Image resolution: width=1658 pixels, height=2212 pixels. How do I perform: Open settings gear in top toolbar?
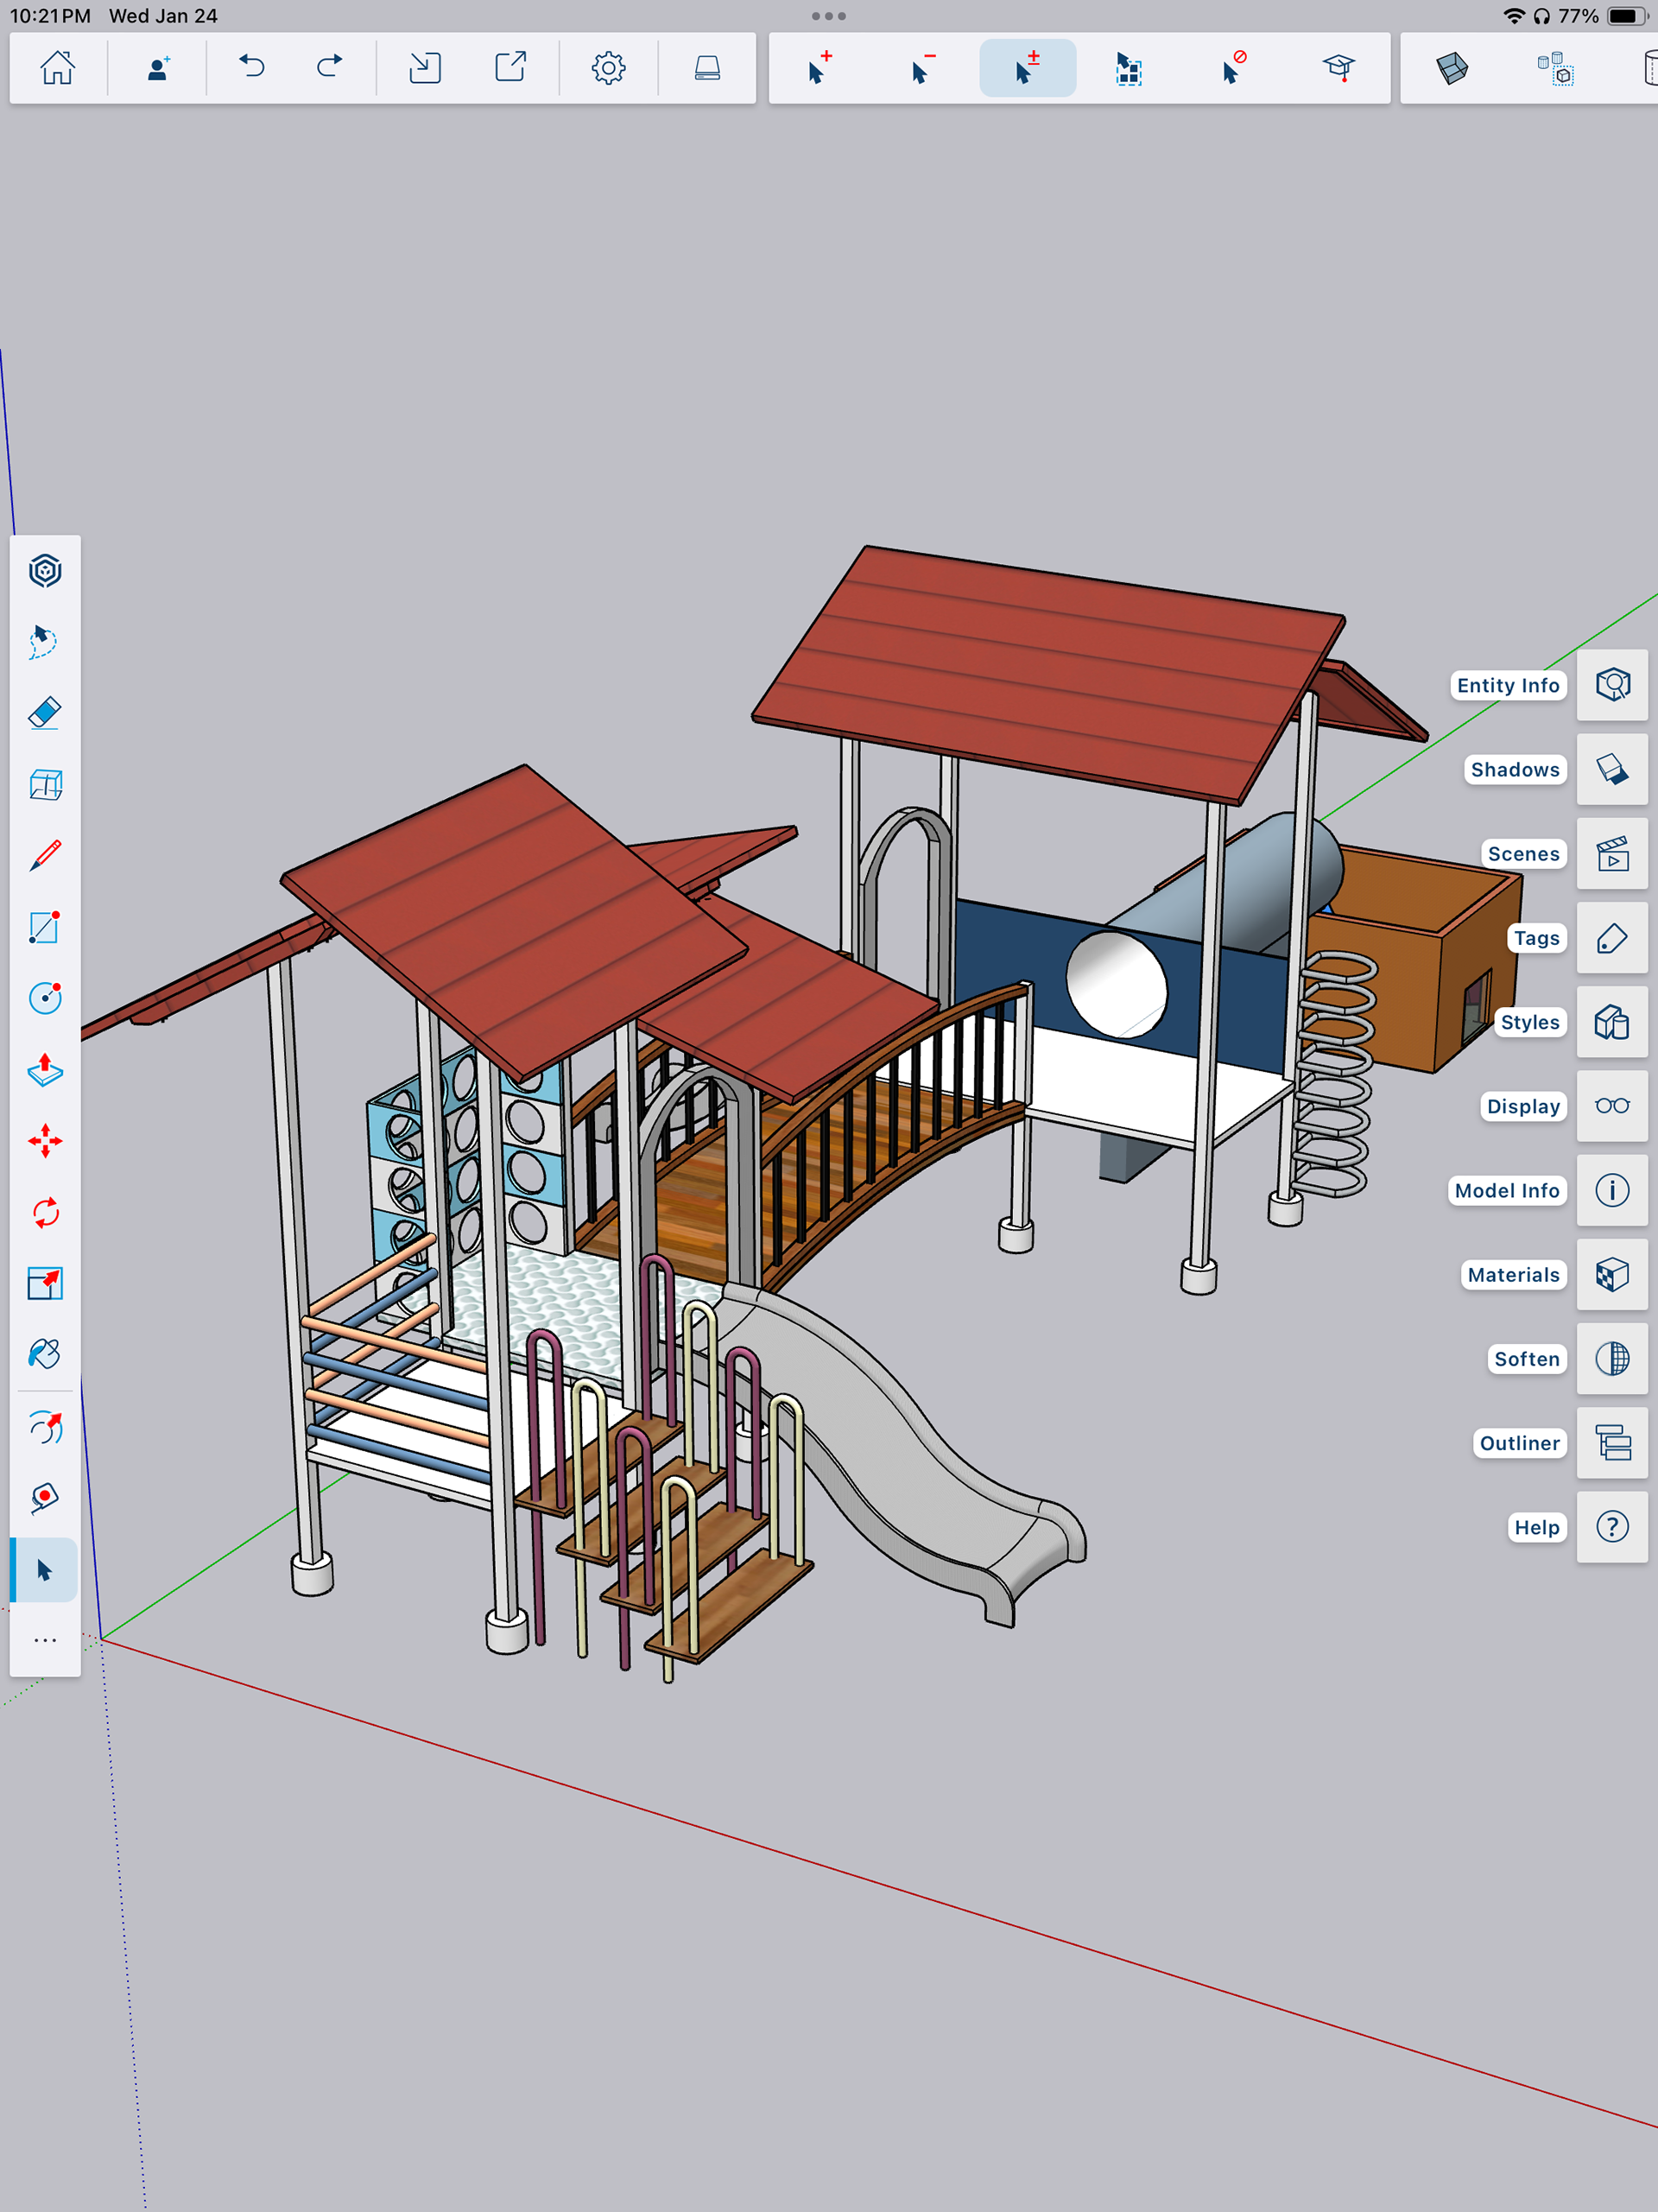point(608,68)
